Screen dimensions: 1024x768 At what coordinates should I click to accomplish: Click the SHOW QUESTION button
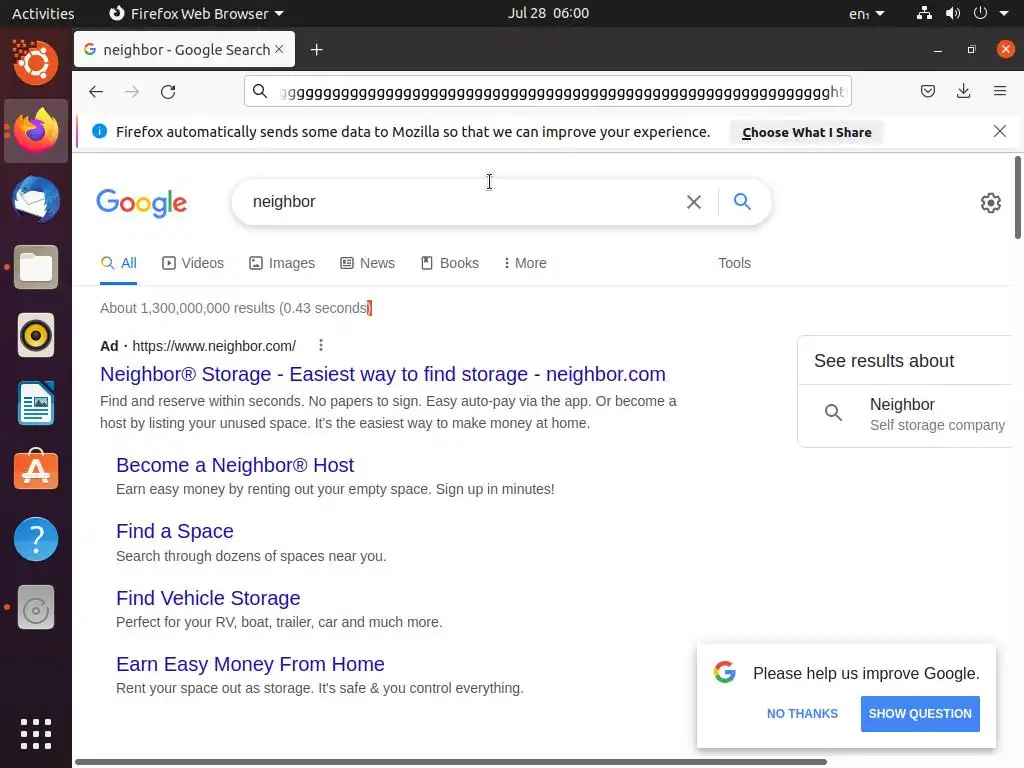[x=920, y=714]
